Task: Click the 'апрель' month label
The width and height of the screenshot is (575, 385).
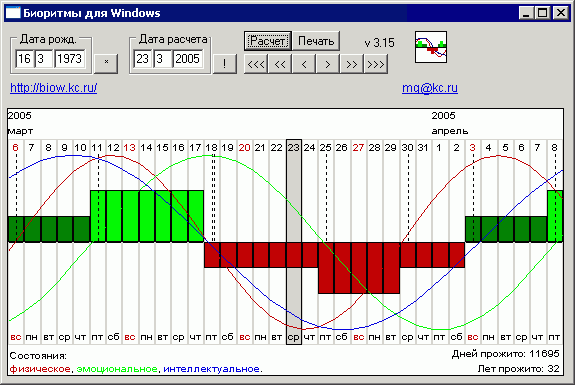Action: (x=450, y=131)
